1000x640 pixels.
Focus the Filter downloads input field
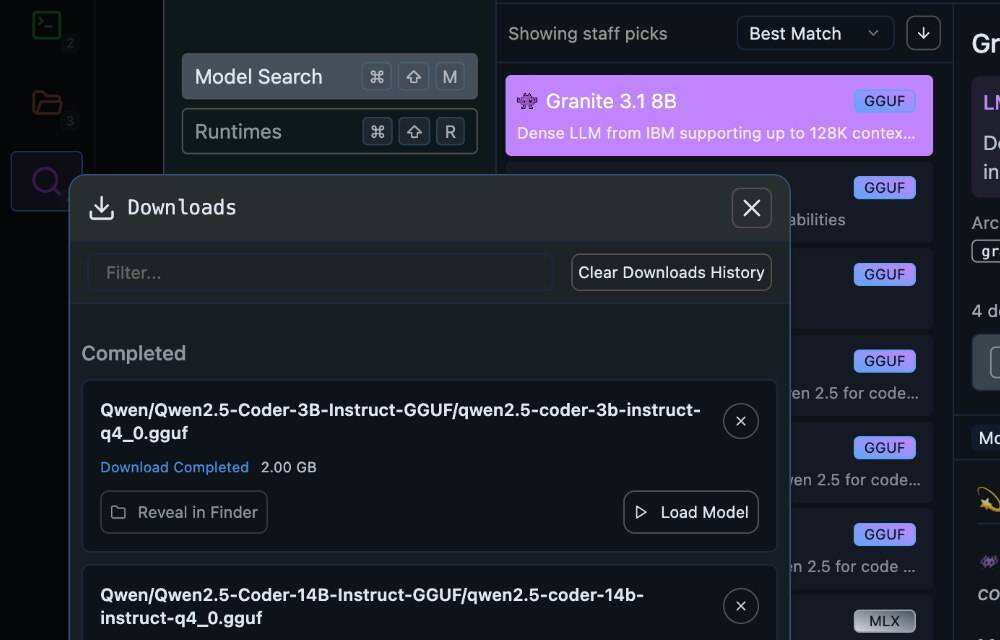320,272
